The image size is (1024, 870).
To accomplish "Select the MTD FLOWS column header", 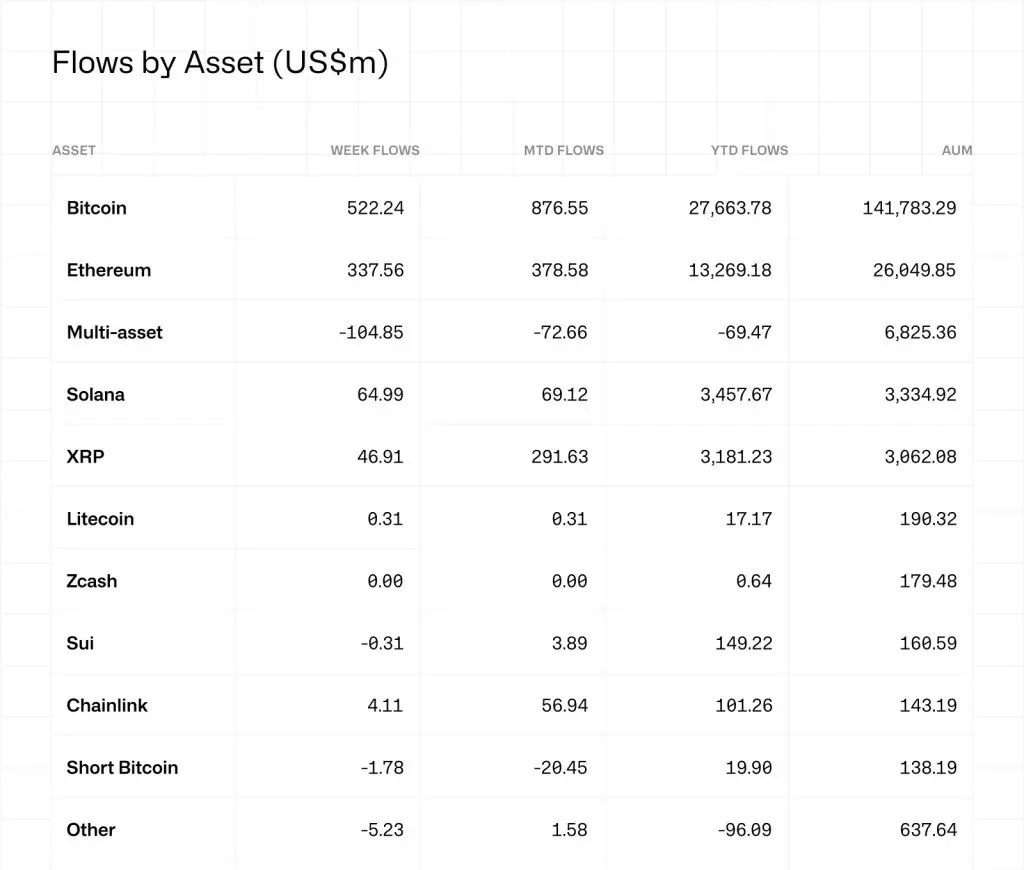I will point(564,151).
